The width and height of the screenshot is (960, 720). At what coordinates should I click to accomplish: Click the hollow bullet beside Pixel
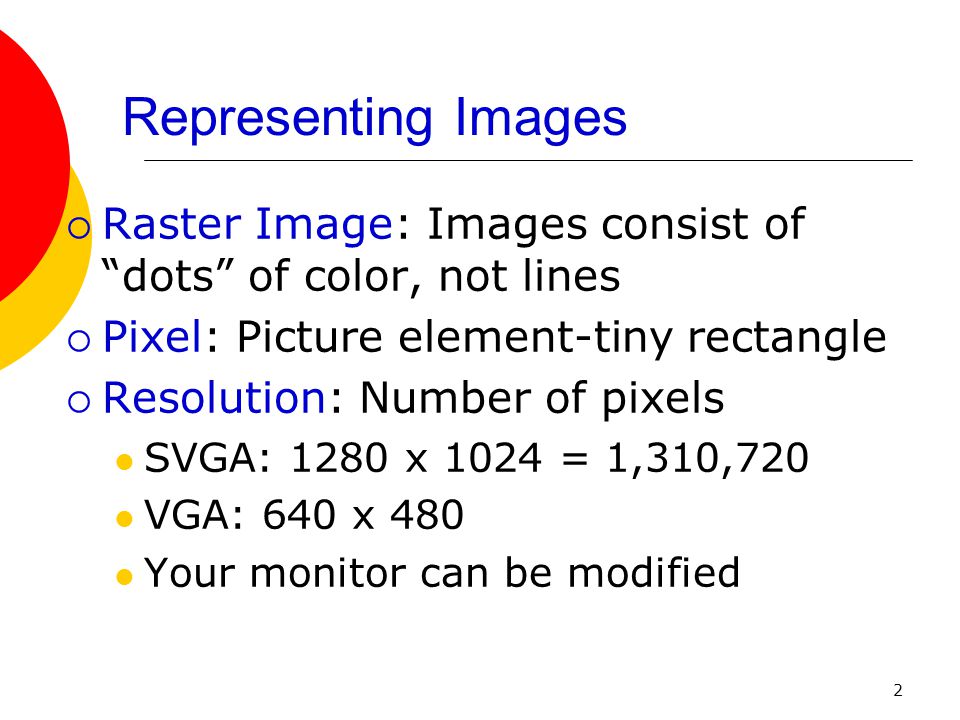pos(80,340)
